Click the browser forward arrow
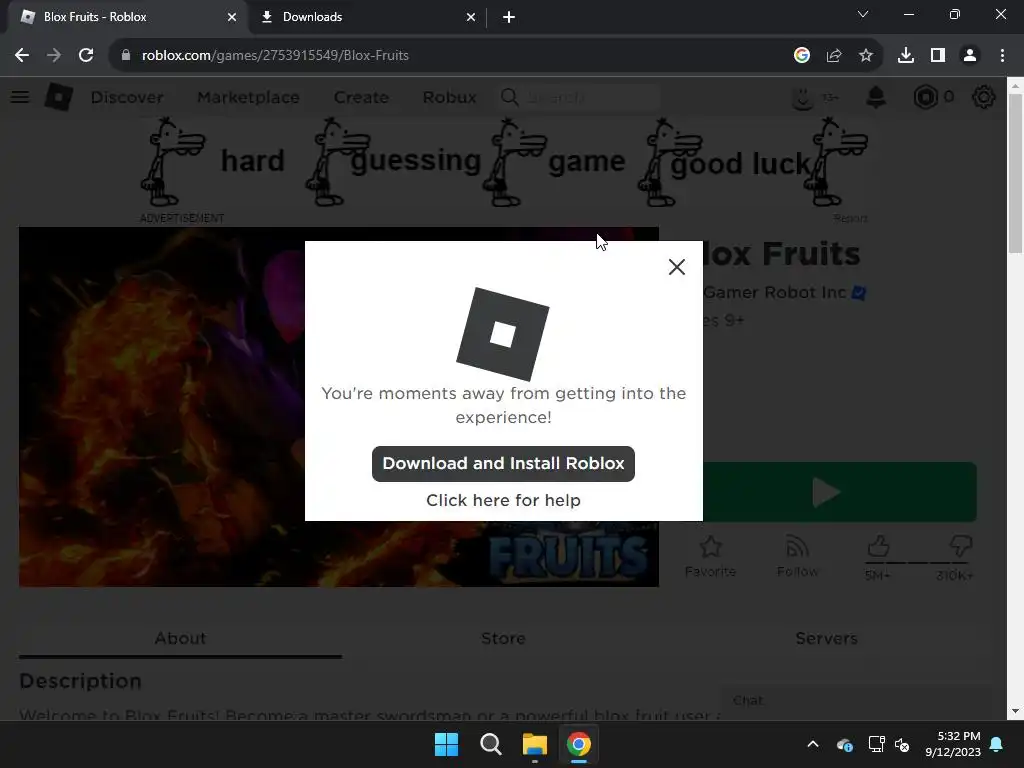 [x=54, y=56]
